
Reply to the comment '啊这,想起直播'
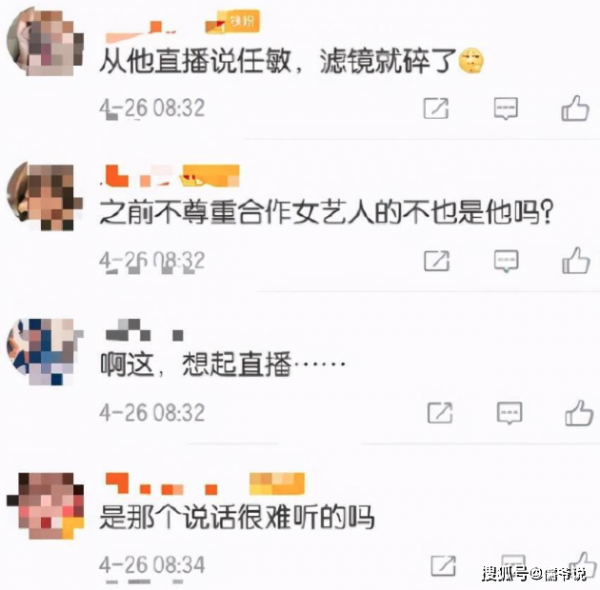click(509, 413)
